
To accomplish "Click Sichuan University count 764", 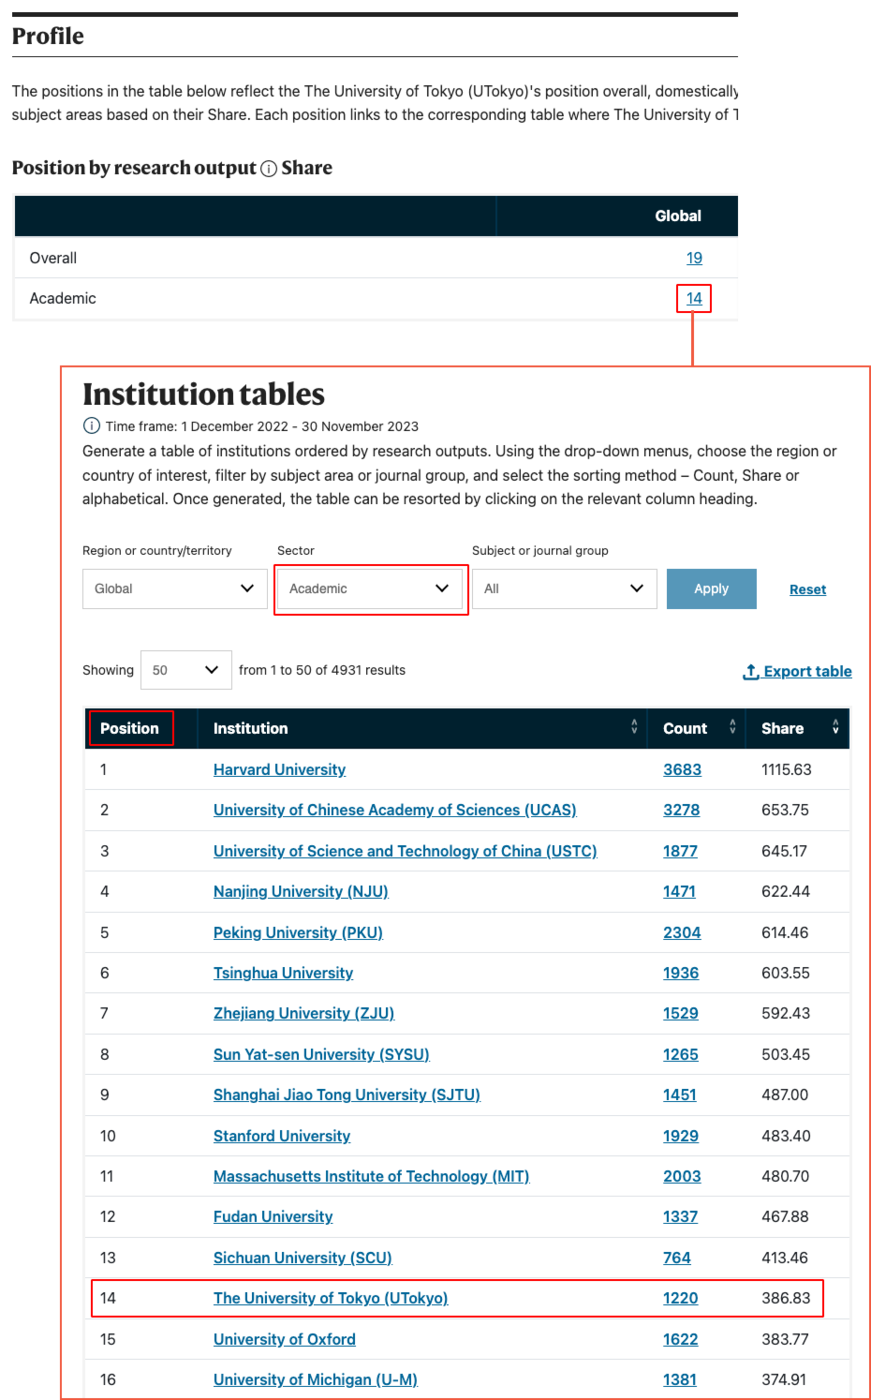I will pyautogui.click(x=677, y=1258).
